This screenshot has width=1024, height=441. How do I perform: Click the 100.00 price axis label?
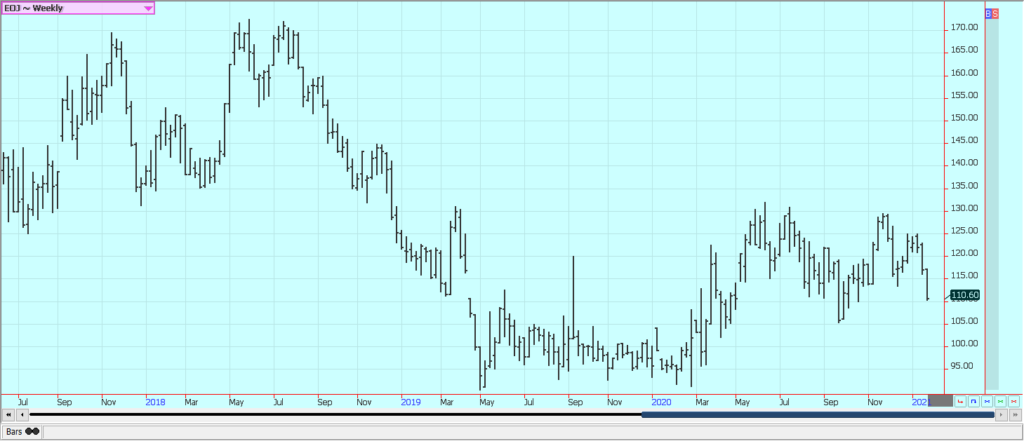click(964, 344)
